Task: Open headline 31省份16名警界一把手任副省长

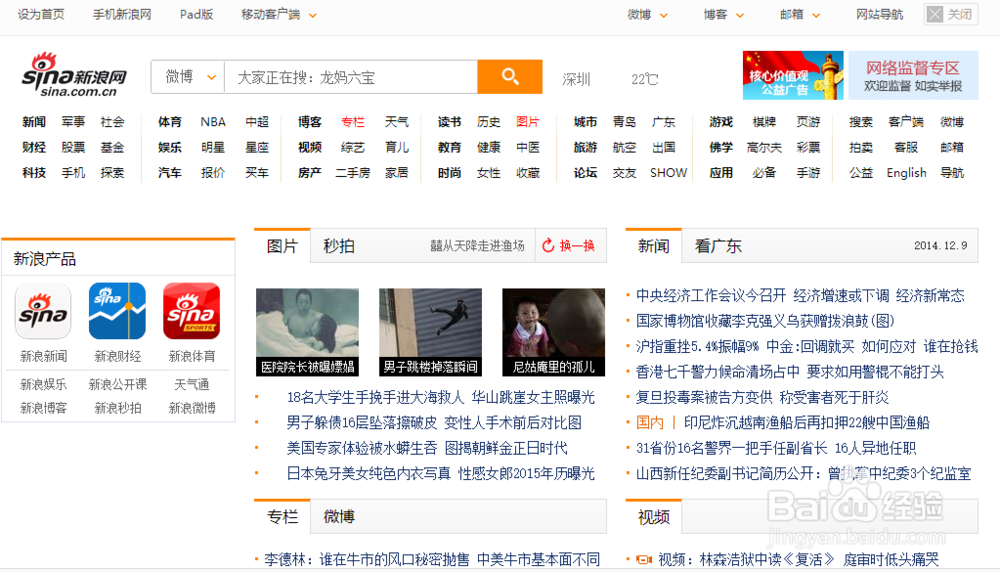Action: [x=732, y=448]
